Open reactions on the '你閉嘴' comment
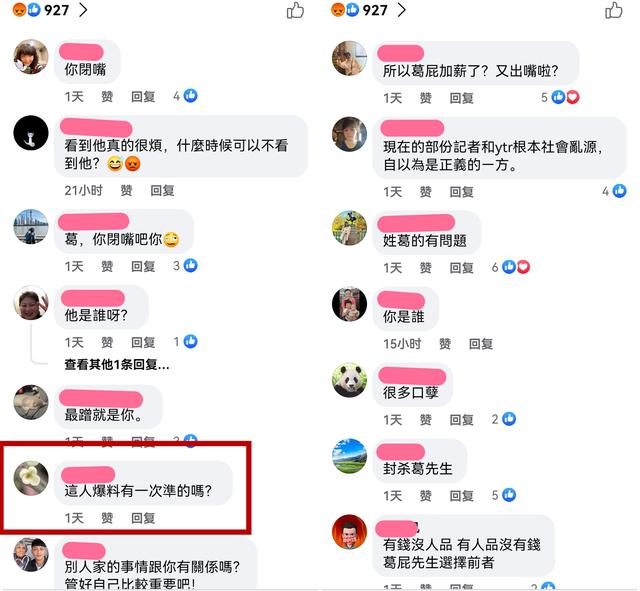The image size is (640, 591). pyautogui.click(x=185, y=96)
